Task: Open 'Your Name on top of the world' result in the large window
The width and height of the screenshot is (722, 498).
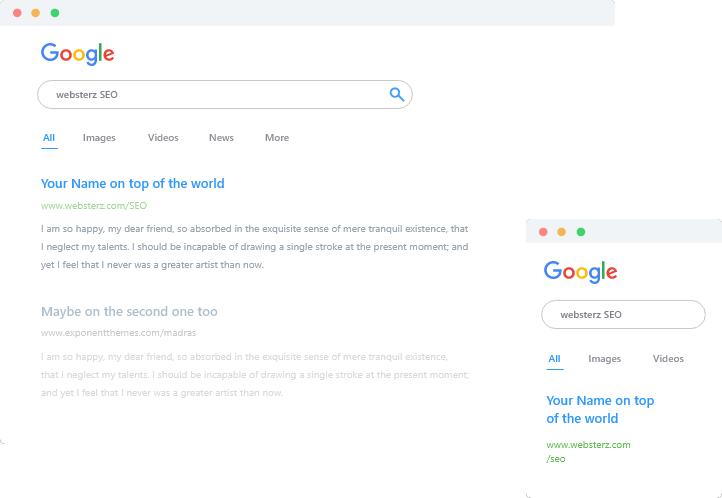Action: [x=133, y=184]
